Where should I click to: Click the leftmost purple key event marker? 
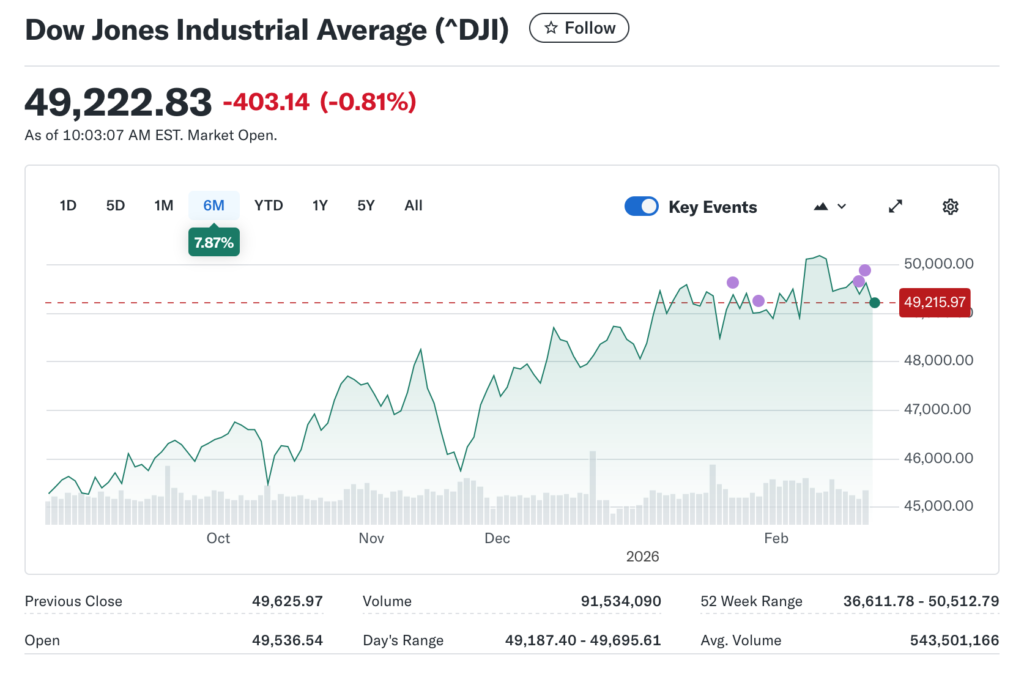tap(733, 282)
